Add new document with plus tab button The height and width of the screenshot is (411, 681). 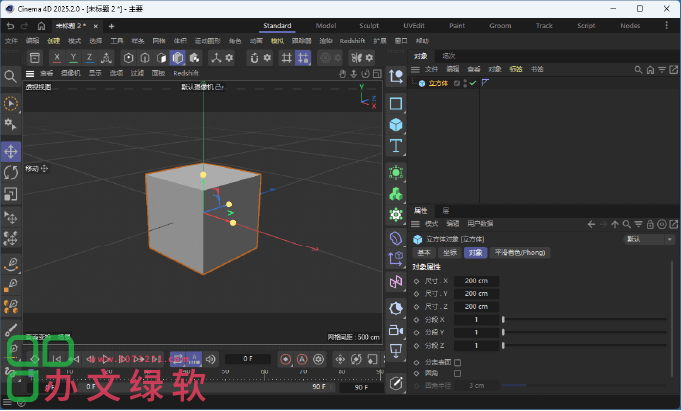pyautogui.click(x=111, y=27)
